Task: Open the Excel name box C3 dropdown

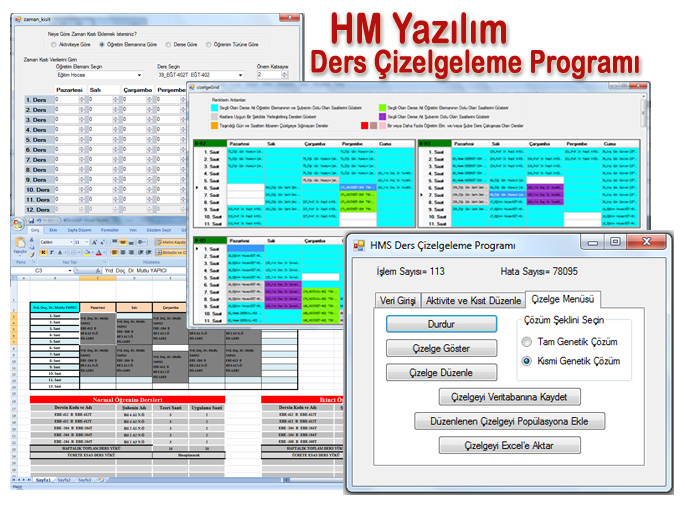Action: [70, 270]
